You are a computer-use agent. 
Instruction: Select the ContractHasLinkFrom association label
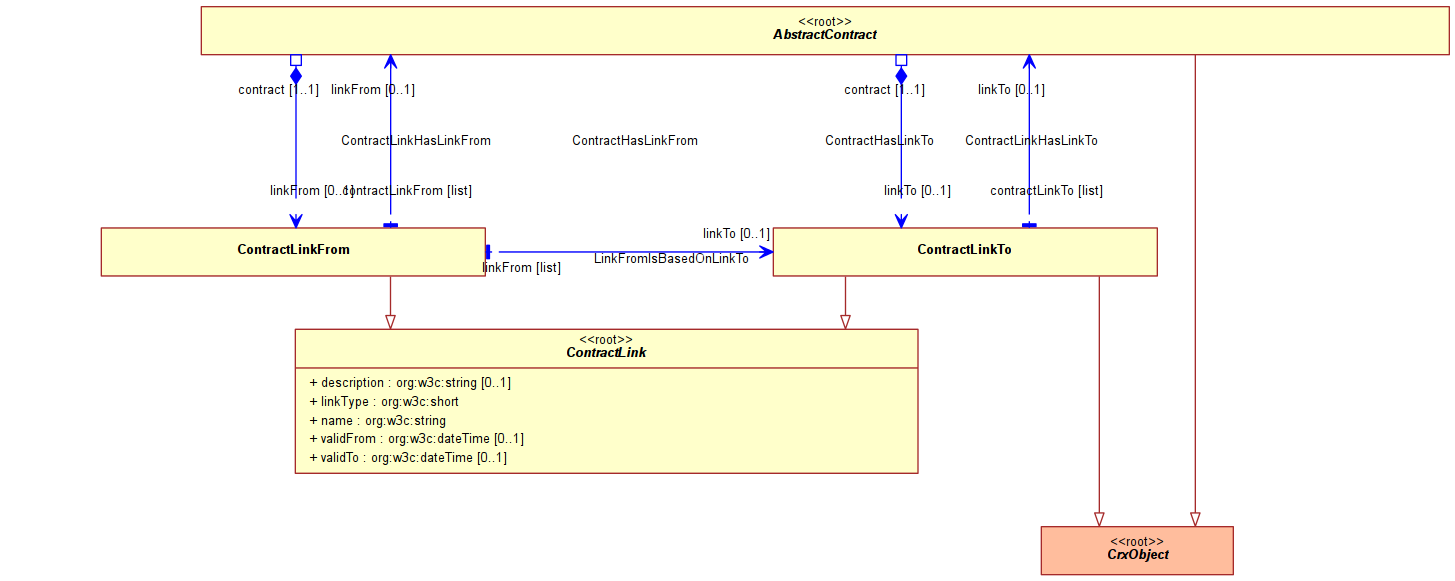click(635, 141)
